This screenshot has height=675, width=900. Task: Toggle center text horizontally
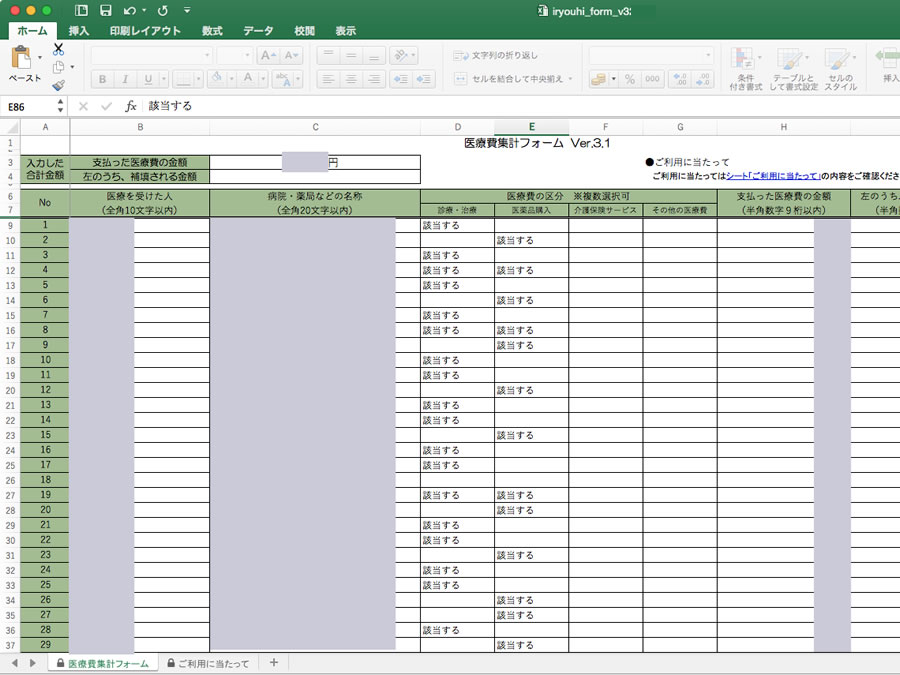pyautogui.click(x=351, y=79)
